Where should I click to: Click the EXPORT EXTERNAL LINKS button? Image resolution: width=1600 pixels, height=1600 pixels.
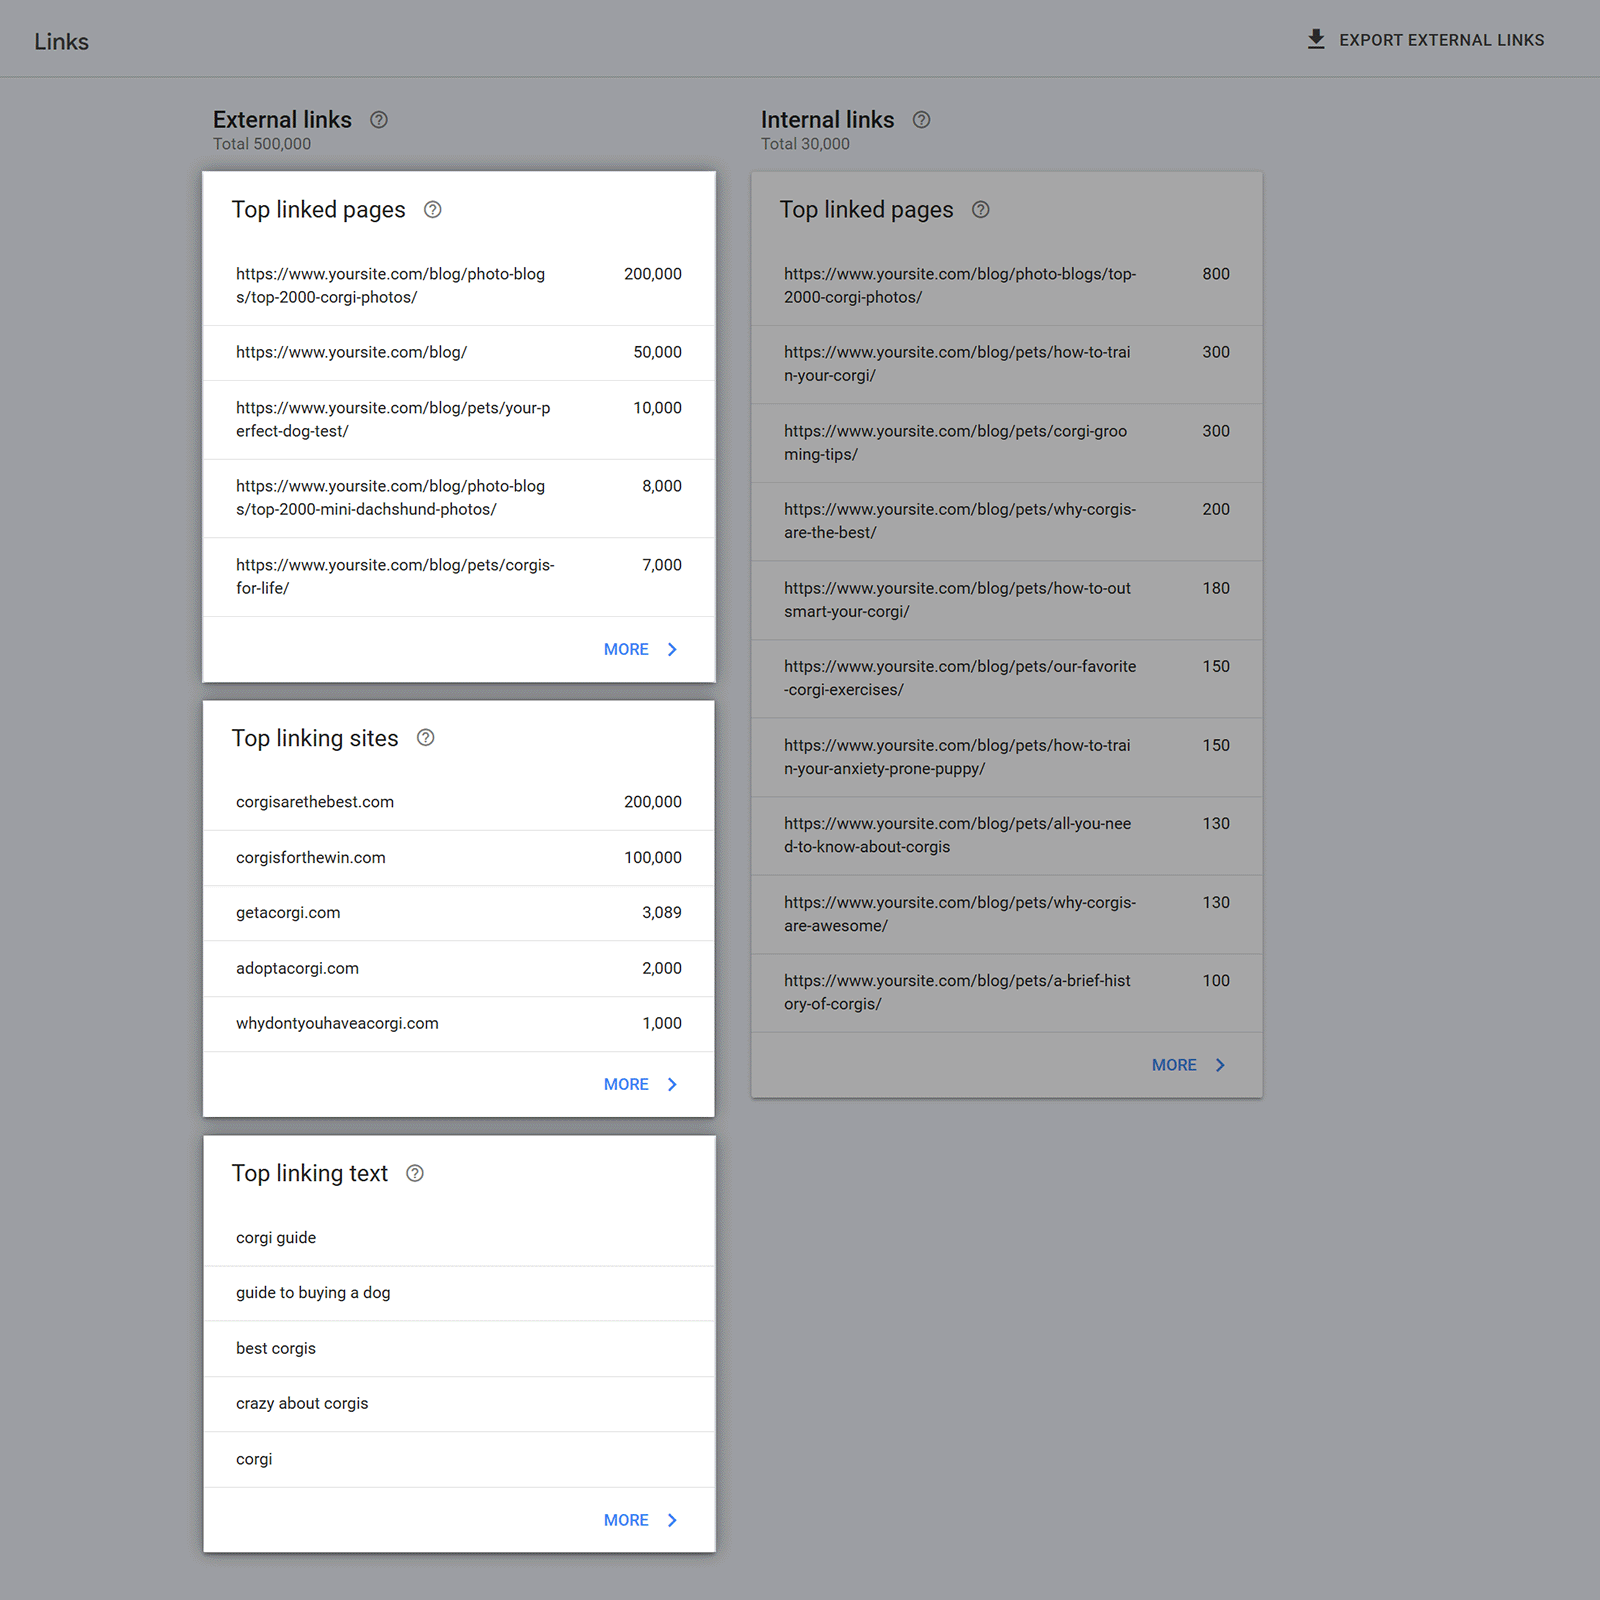coord(1441,40)
